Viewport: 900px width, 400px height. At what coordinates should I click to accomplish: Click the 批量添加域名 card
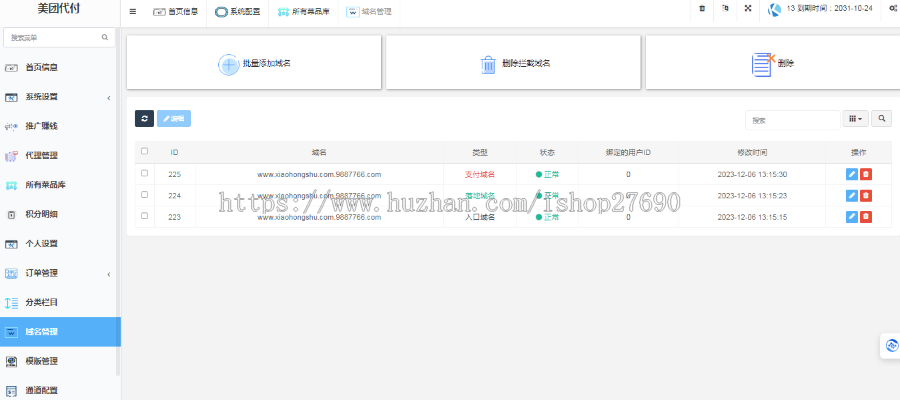[254, 63]
